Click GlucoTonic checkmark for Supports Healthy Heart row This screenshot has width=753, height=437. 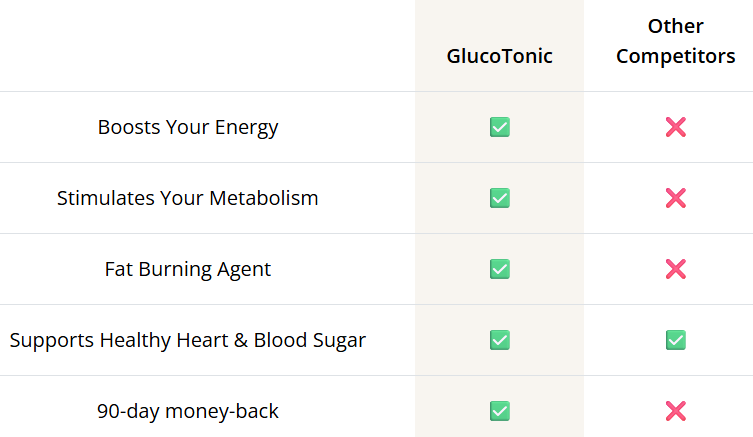coord(500,340)
